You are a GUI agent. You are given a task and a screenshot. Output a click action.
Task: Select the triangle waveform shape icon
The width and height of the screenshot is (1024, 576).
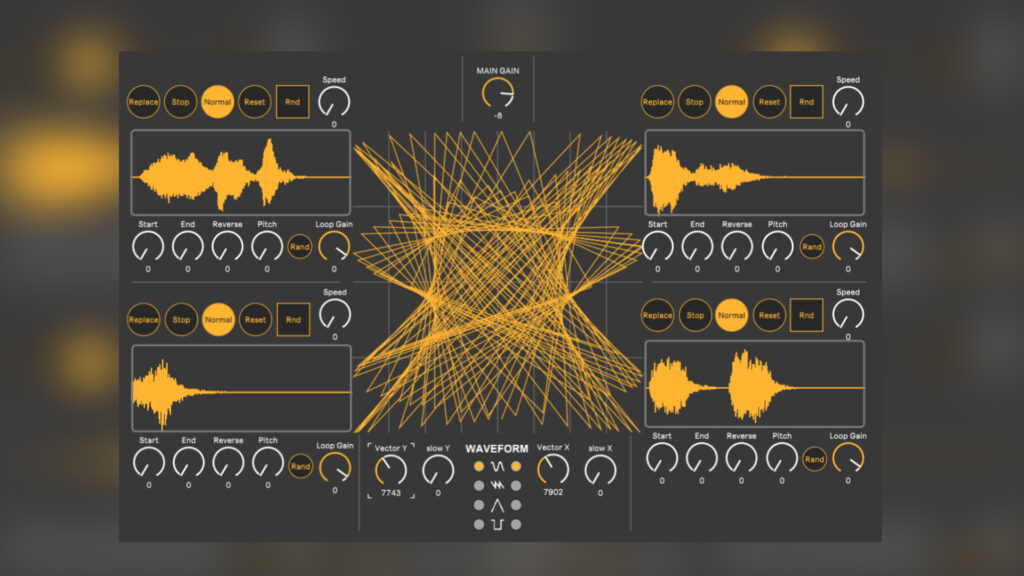point(498,505)
